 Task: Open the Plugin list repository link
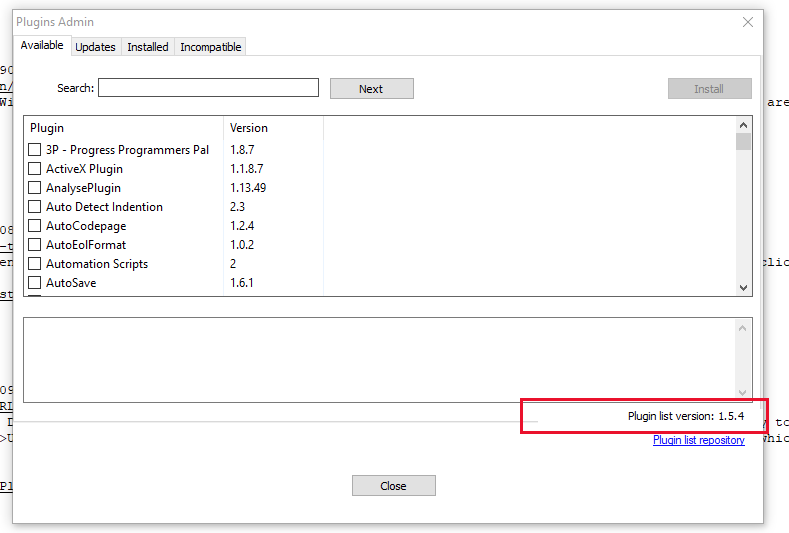698,440
